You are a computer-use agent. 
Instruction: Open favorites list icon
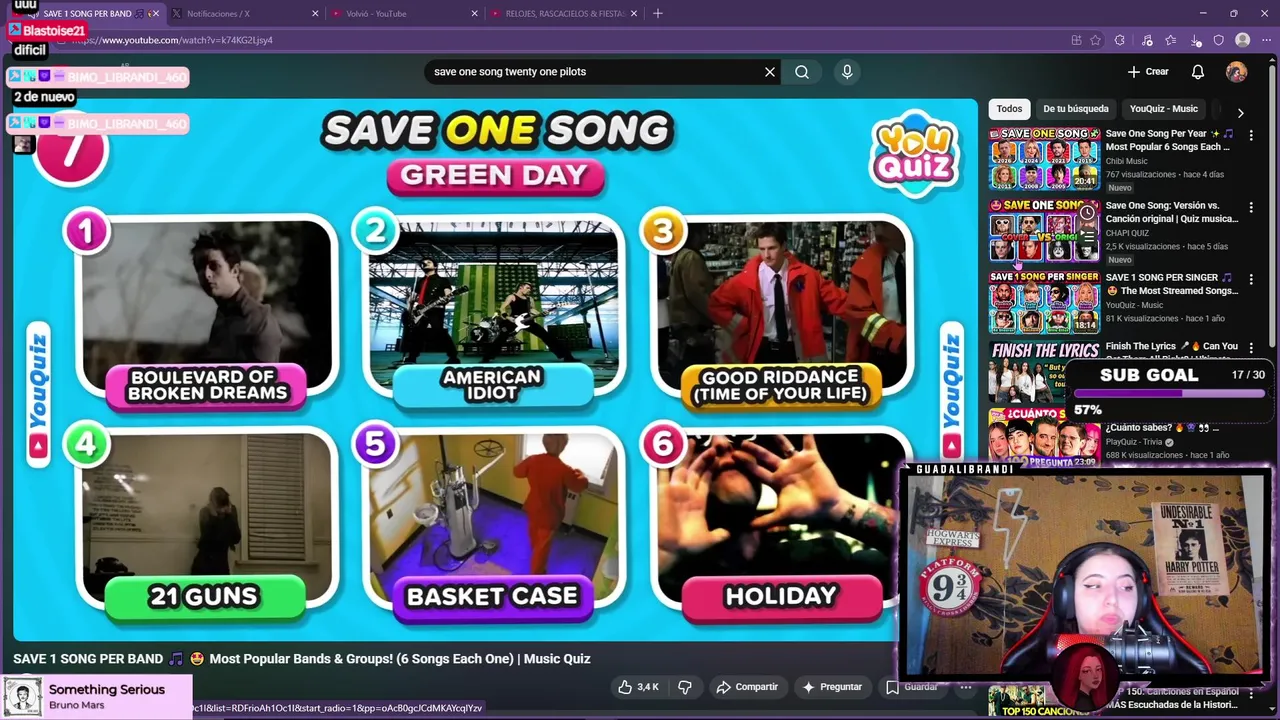tap(1171, 40)
